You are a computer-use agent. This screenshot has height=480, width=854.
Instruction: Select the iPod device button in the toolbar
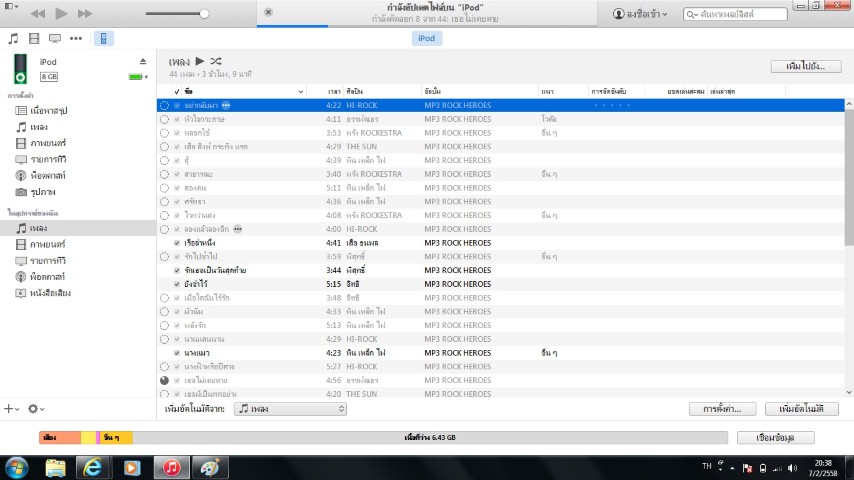[x=103, y=38]
